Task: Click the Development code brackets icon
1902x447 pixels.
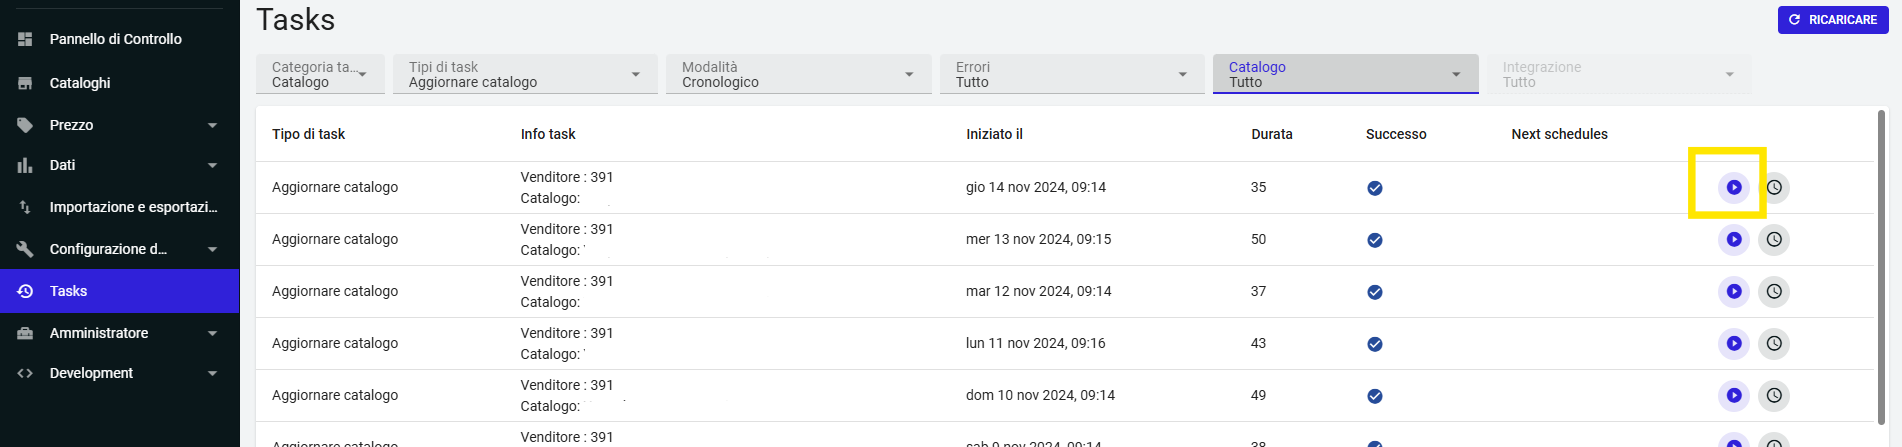Action: click(x=25, y=373)
